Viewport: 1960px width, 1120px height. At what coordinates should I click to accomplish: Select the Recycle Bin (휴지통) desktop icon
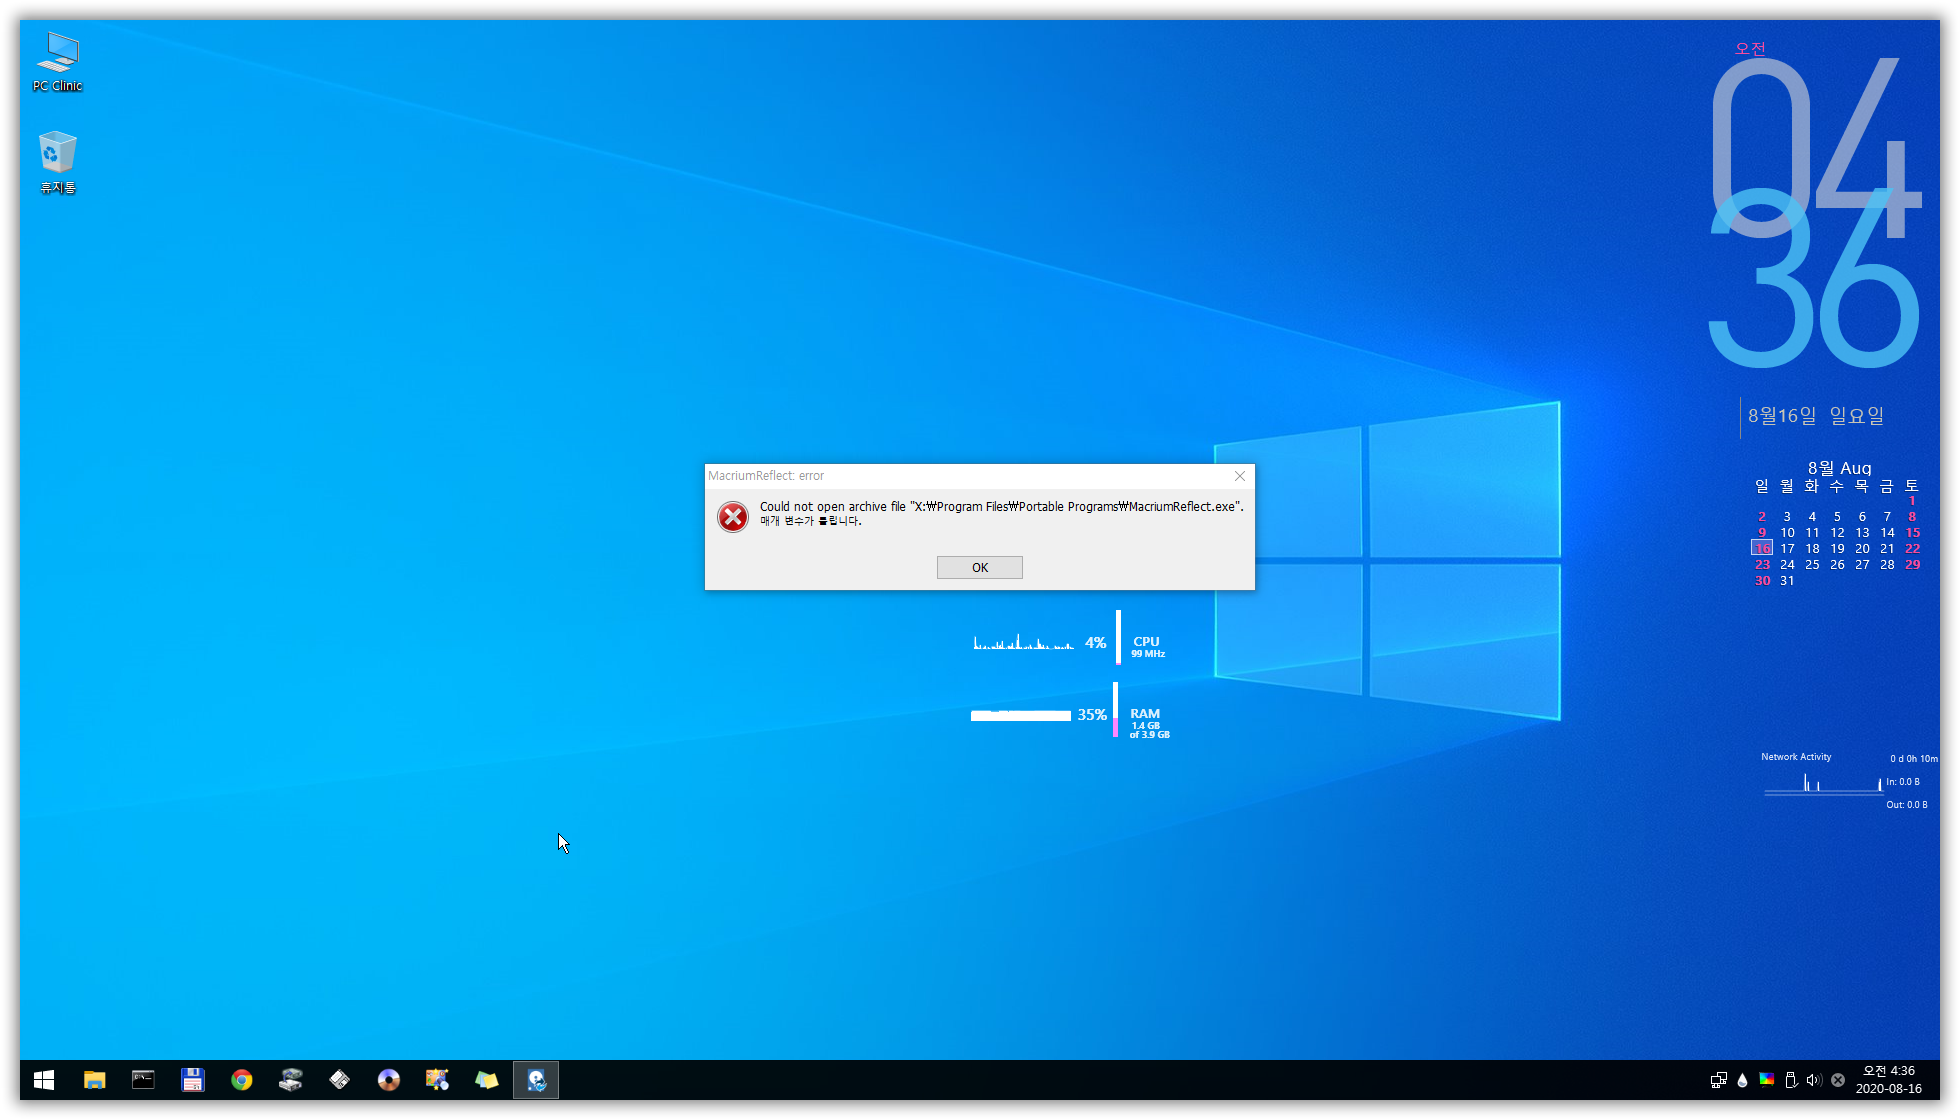click(x=58, y=163)
